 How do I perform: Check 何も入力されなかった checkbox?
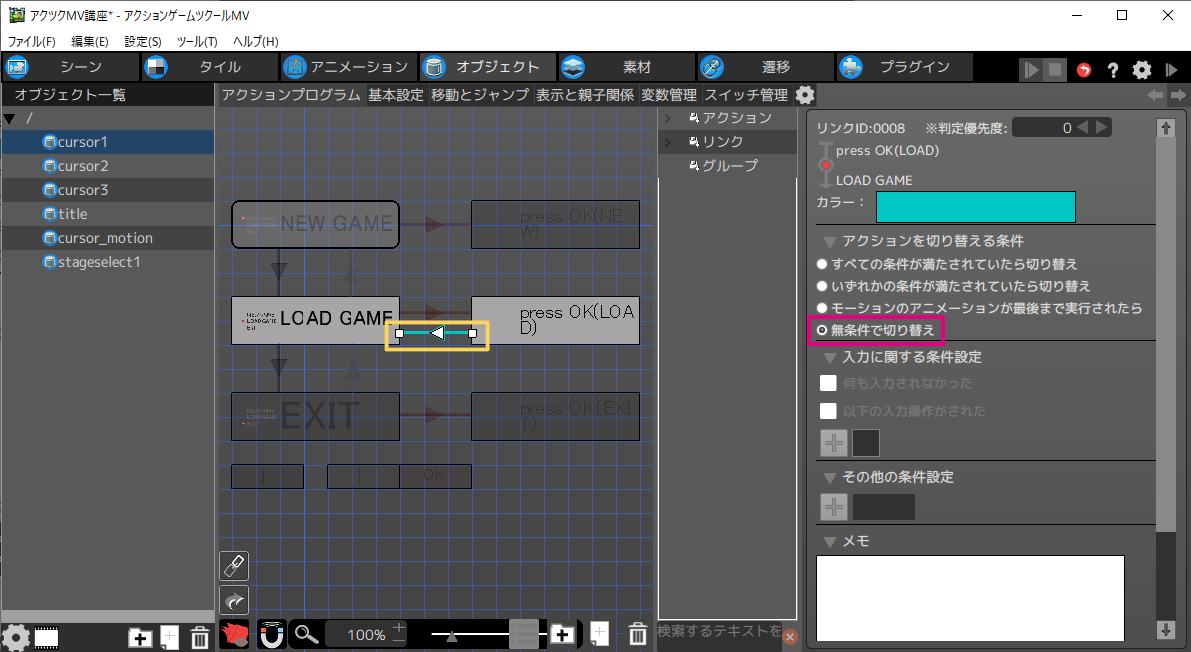pos(828,383)
